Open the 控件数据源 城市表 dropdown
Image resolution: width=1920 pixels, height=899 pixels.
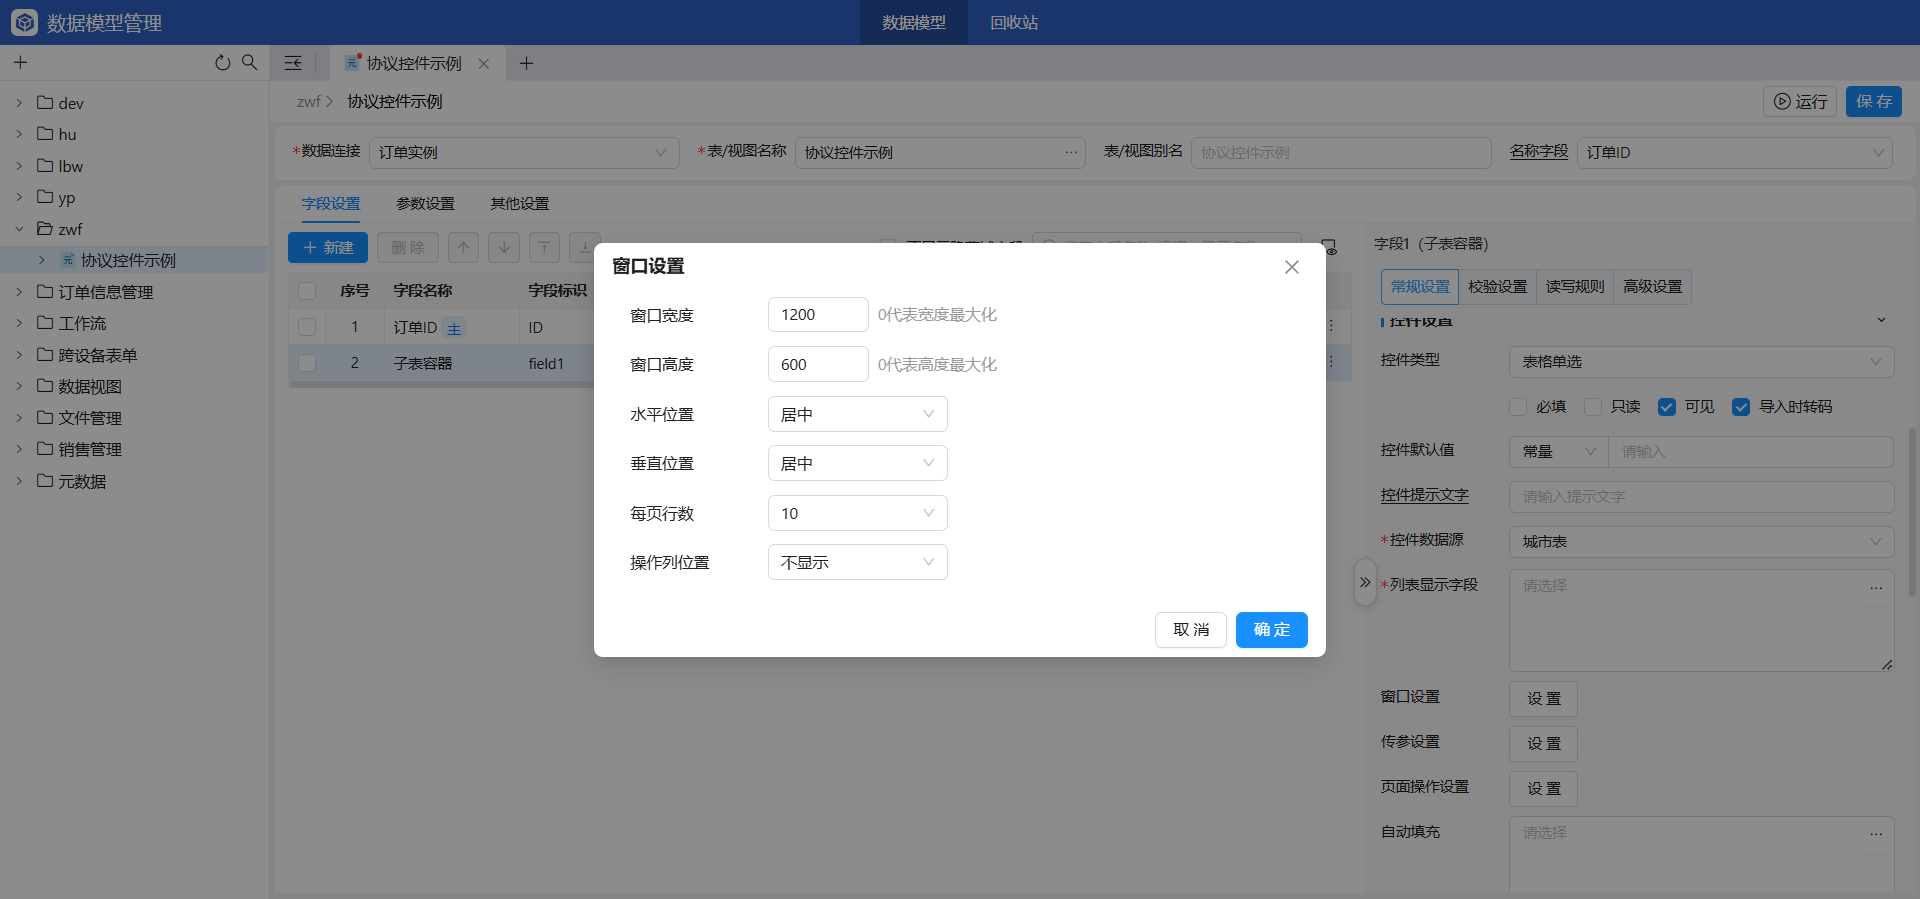click(x=1701, y=541)
